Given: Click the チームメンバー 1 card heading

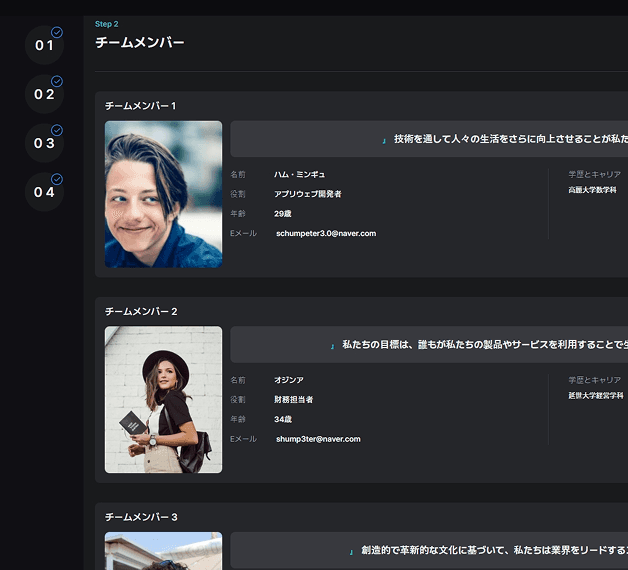Looking at the screenshot, I should (x=141, y=106).
